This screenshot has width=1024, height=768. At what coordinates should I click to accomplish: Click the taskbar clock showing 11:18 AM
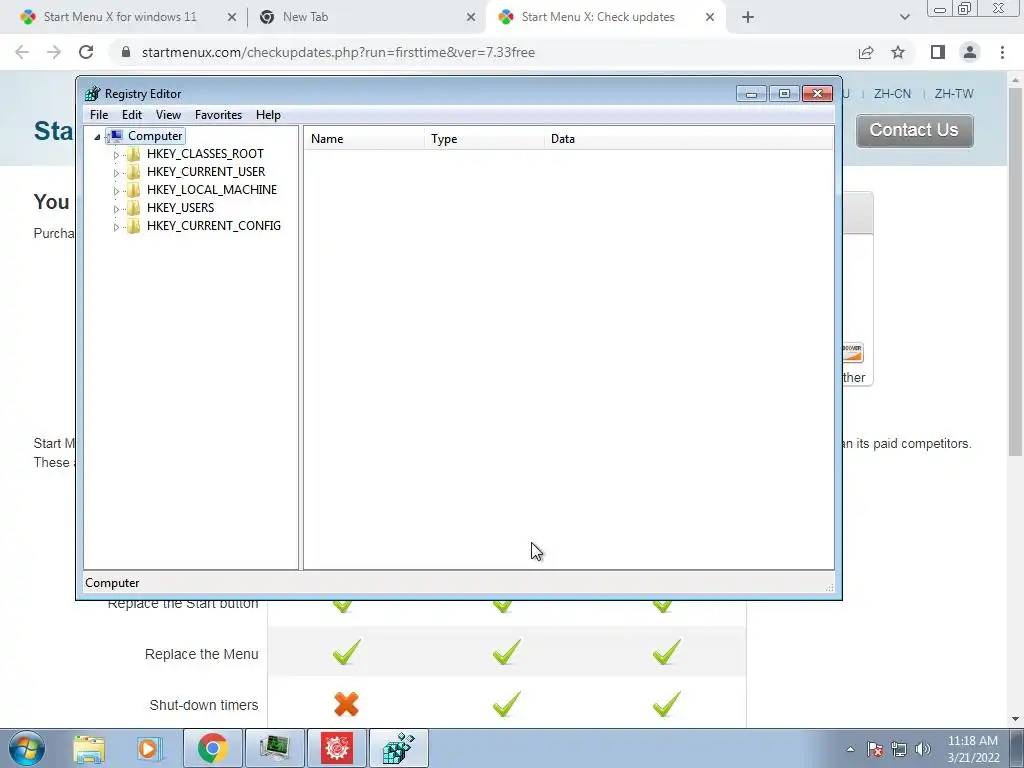973,749
